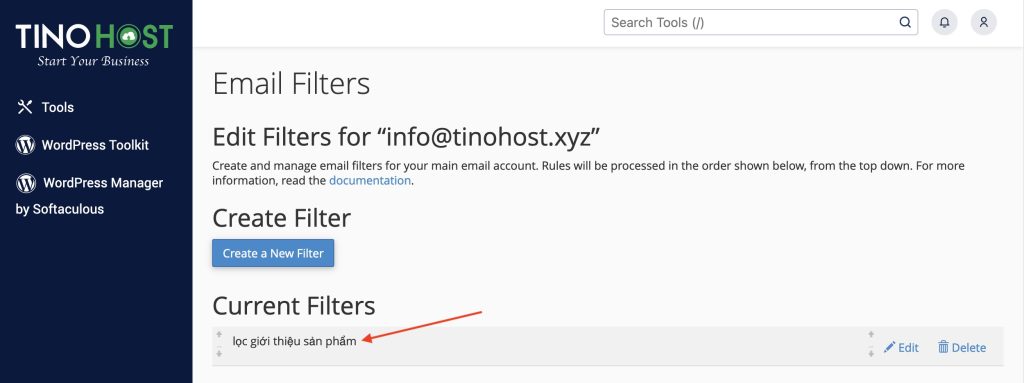
Task: Click Create a New Filter button
Action: tap(273, 253)
